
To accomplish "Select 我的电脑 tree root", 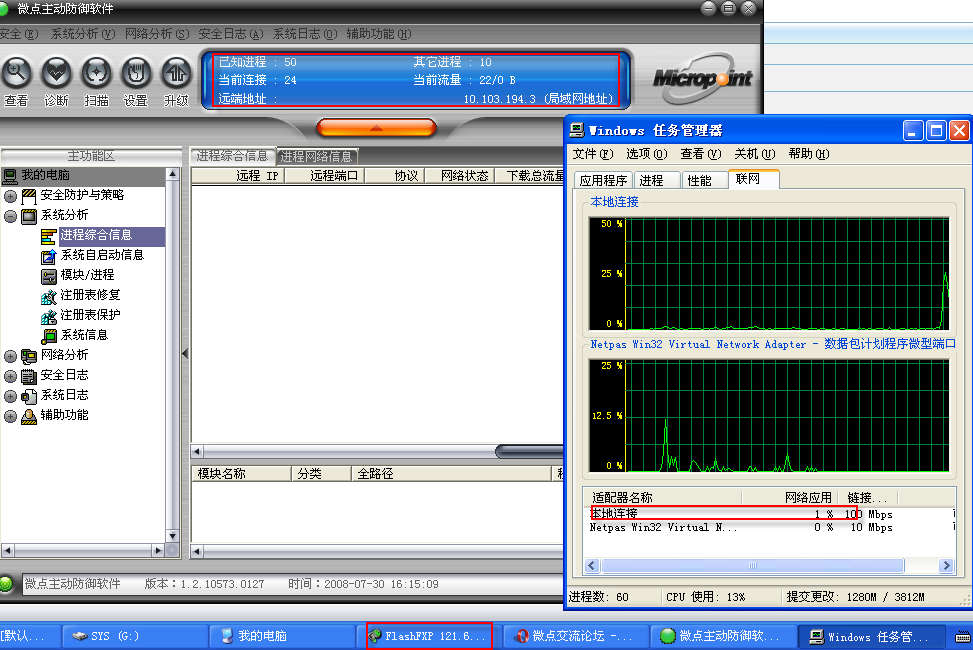I will click(45, 175).
